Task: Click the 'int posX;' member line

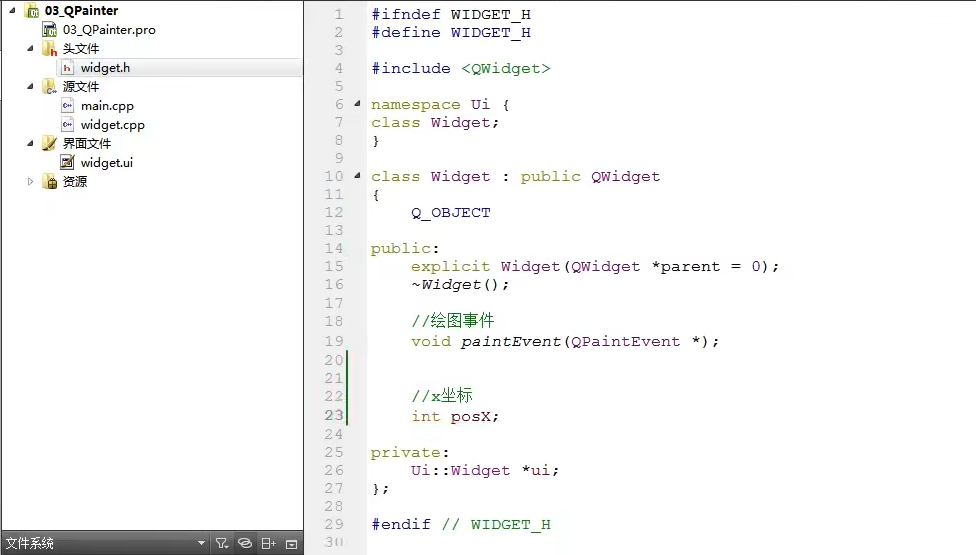Action: [x=455, y=416]
